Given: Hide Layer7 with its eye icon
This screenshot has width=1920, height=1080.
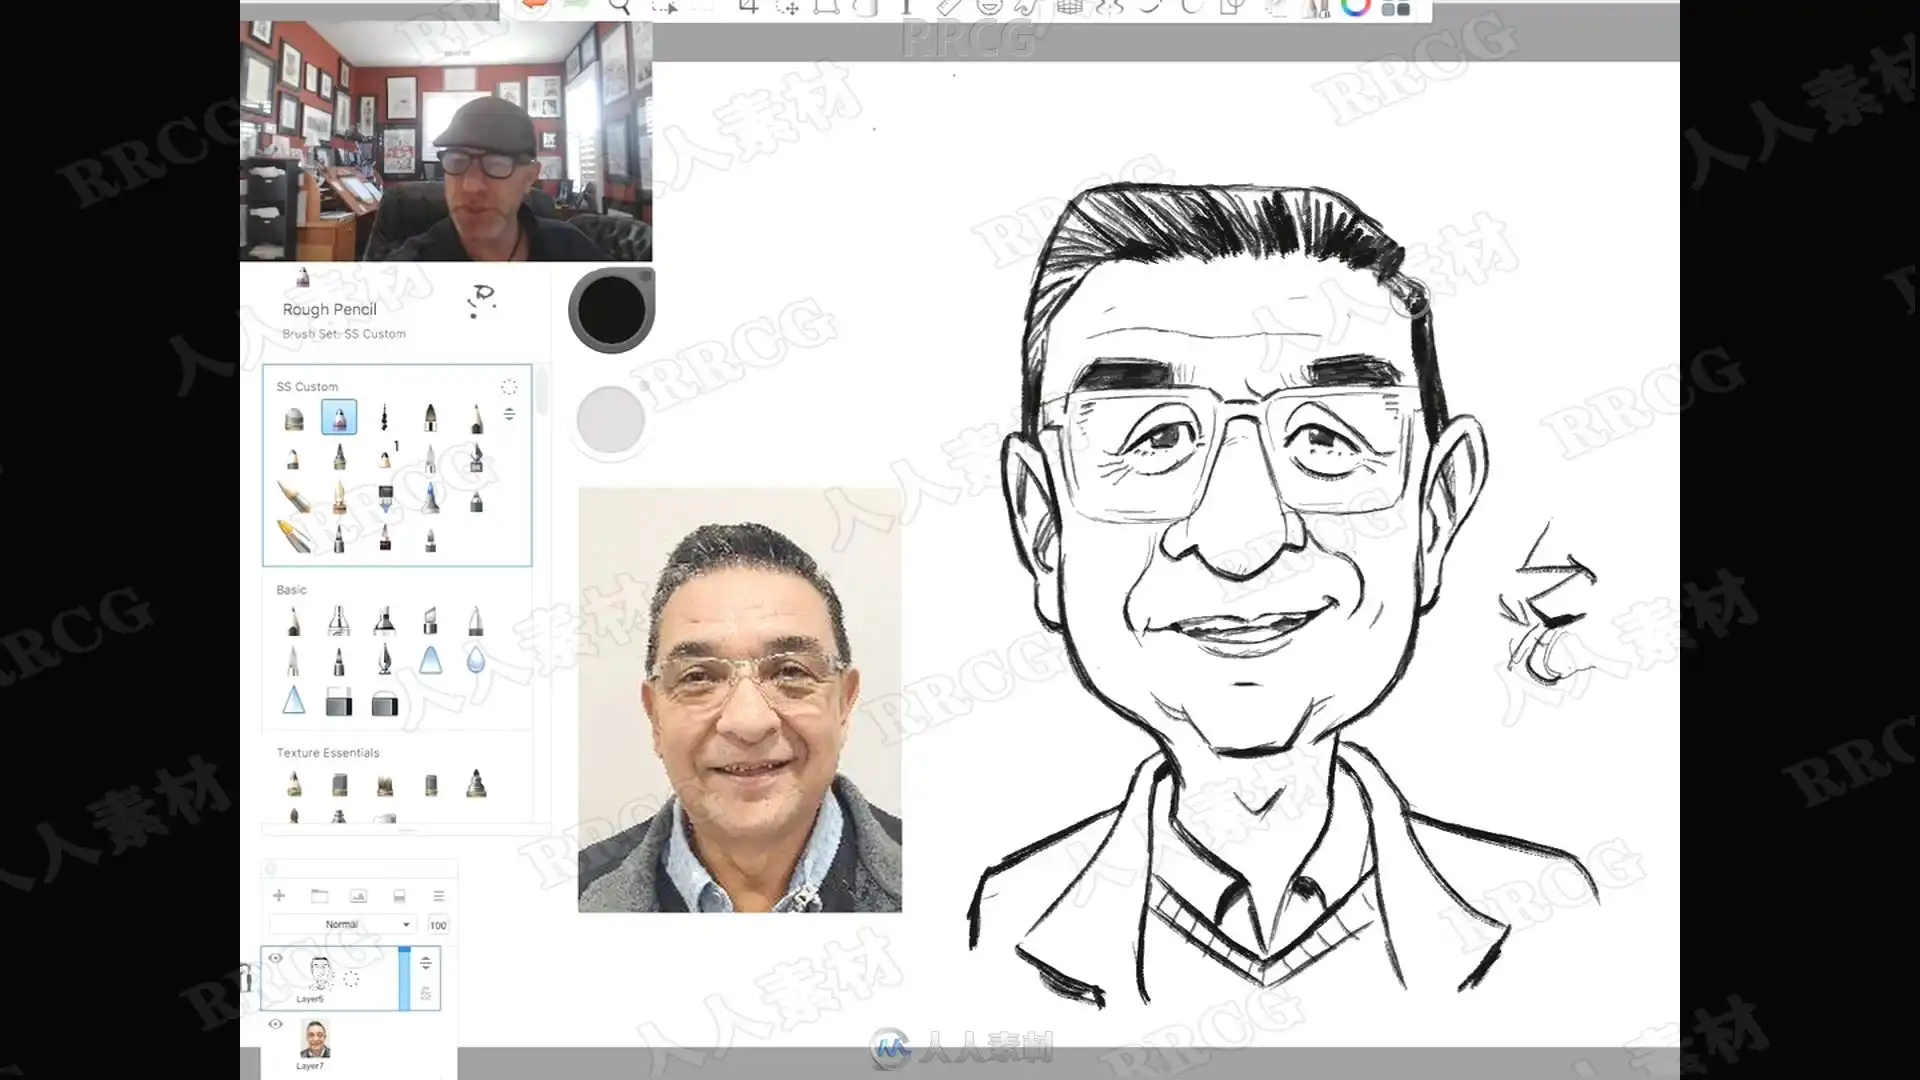Looking at the screenshot, I should (275, 1024).
